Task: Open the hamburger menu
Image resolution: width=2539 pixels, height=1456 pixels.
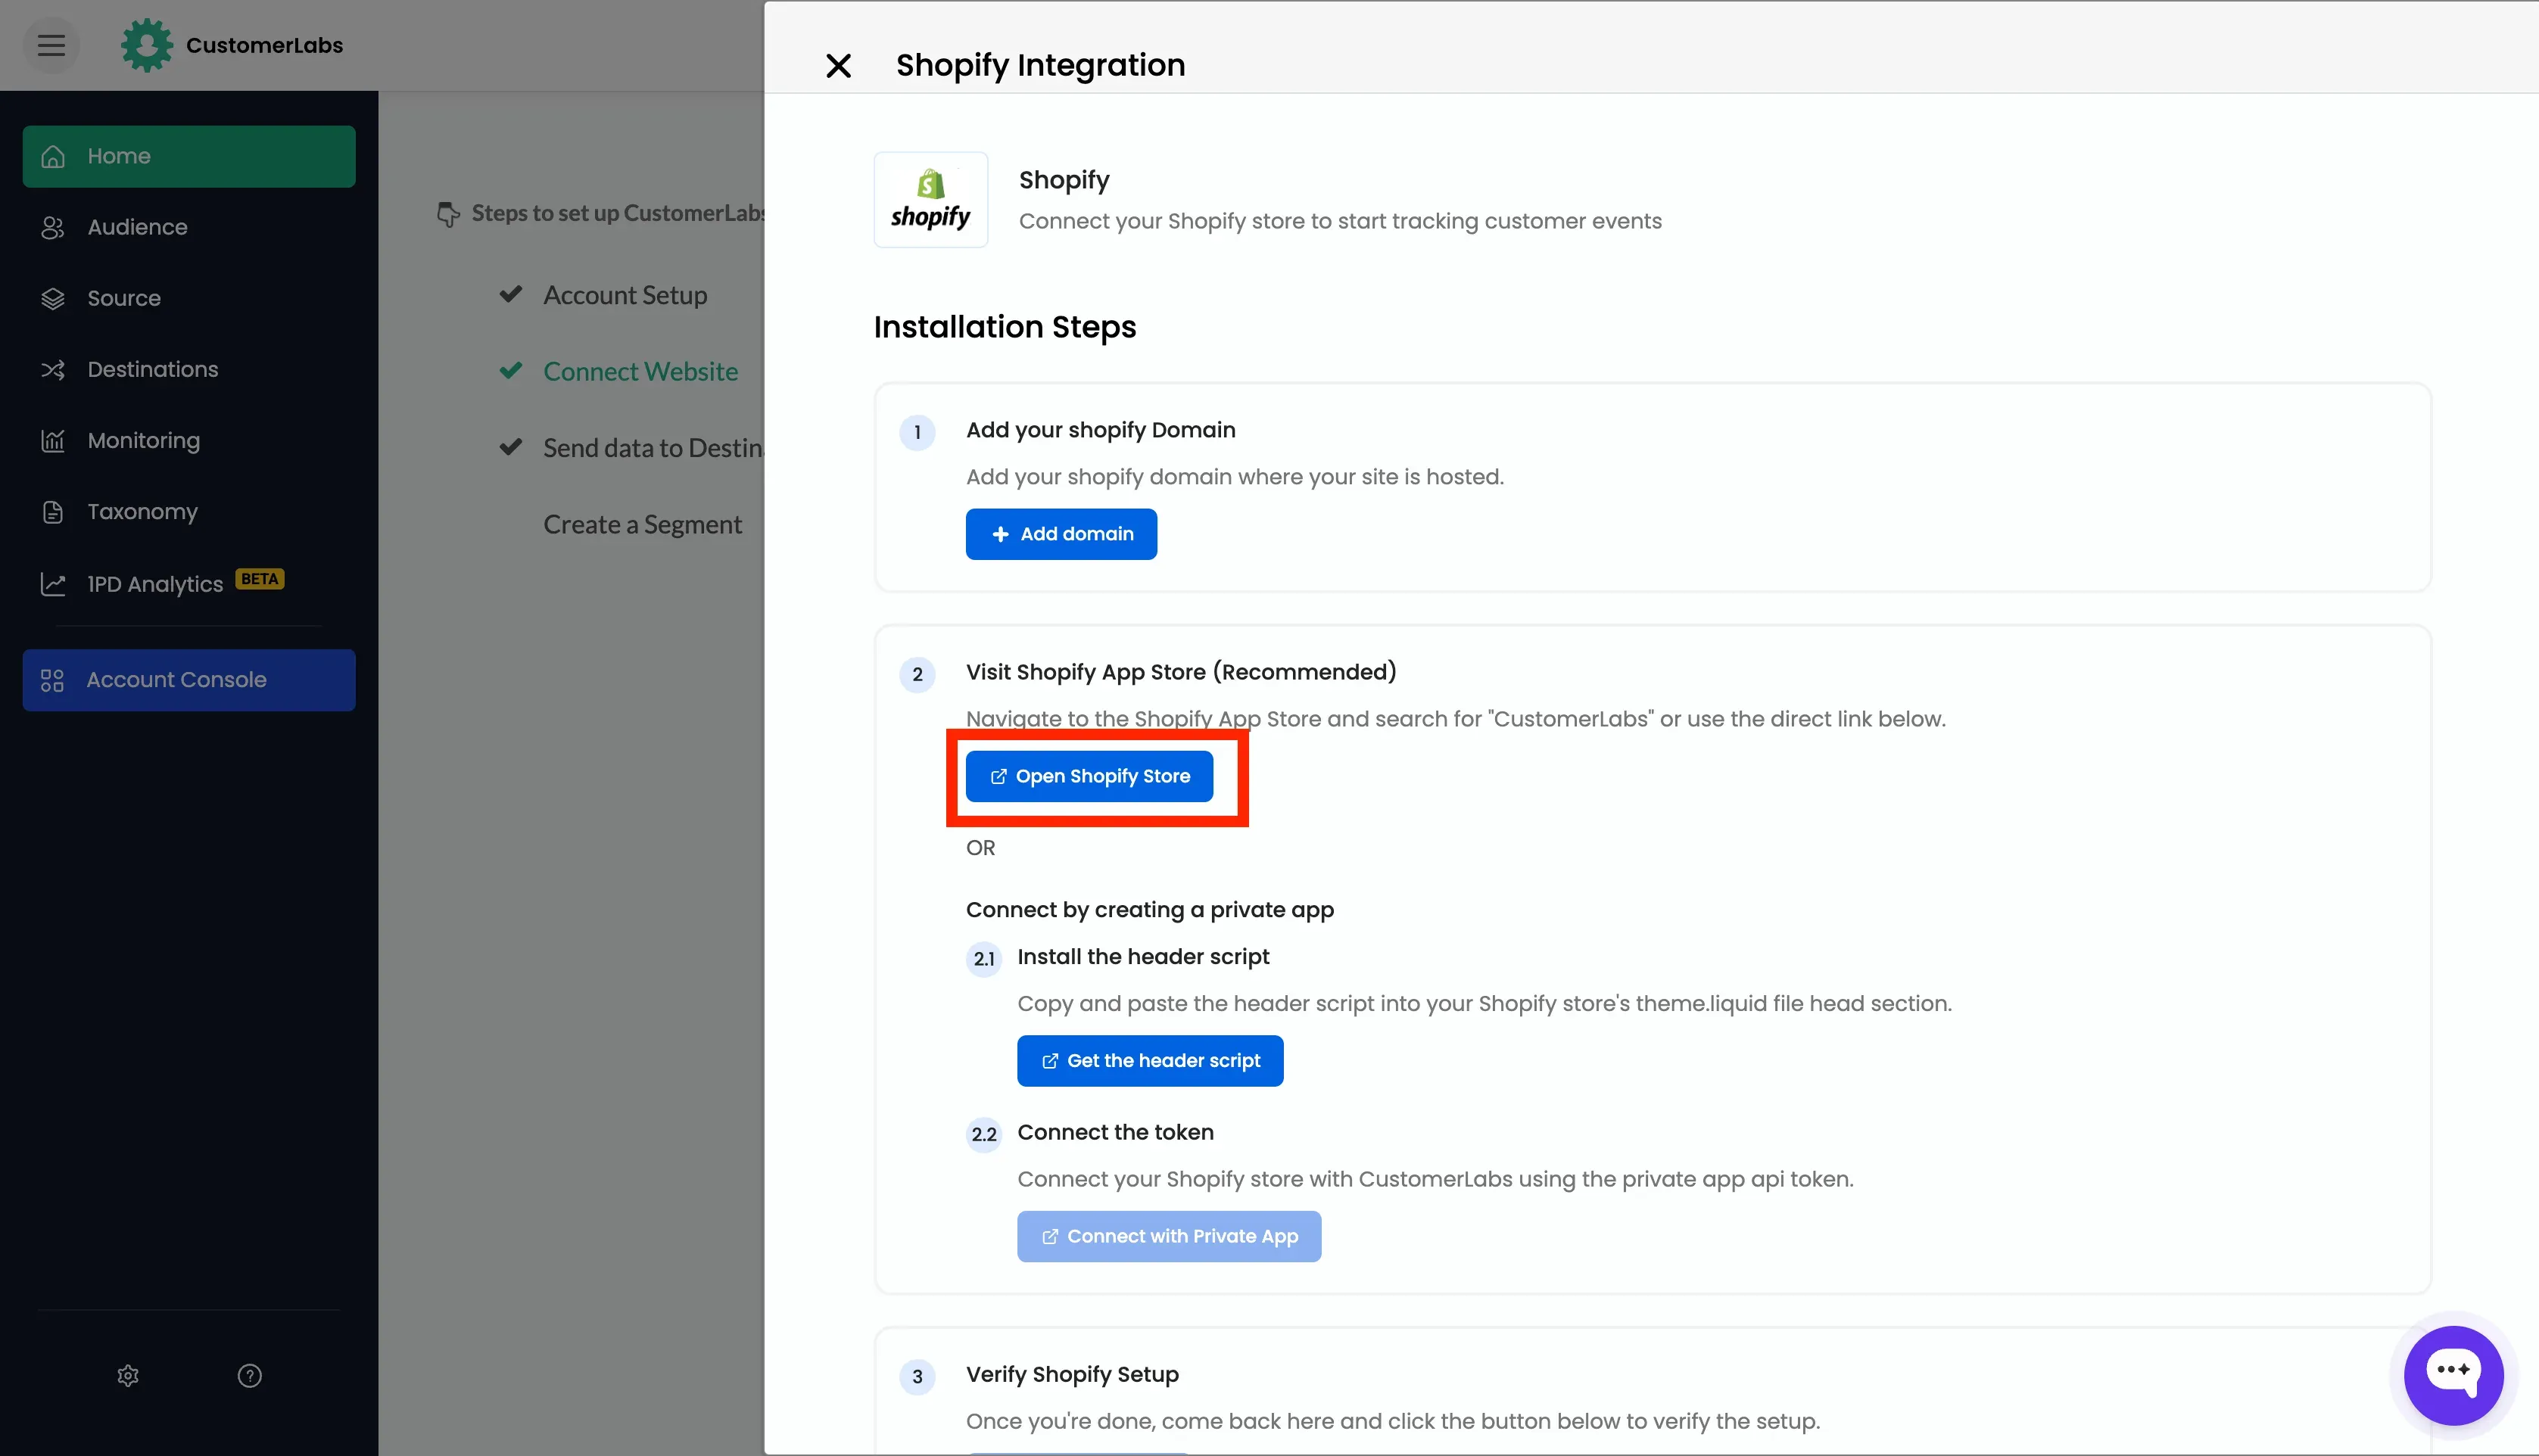Action: 51,45
